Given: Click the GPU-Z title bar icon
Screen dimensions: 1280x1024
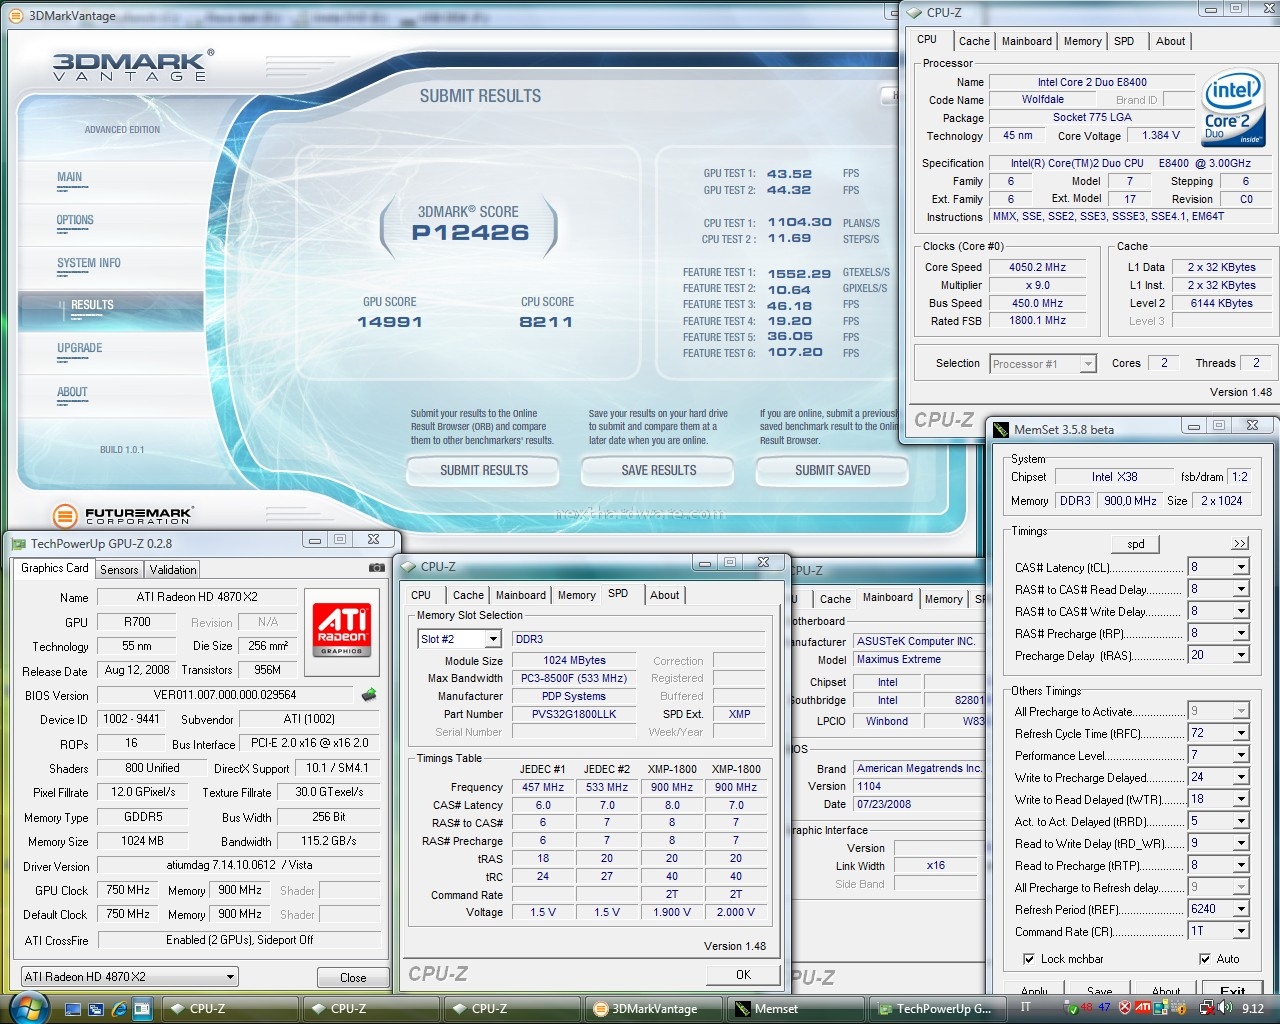Looking at the screenshot, I should (18, 544).
